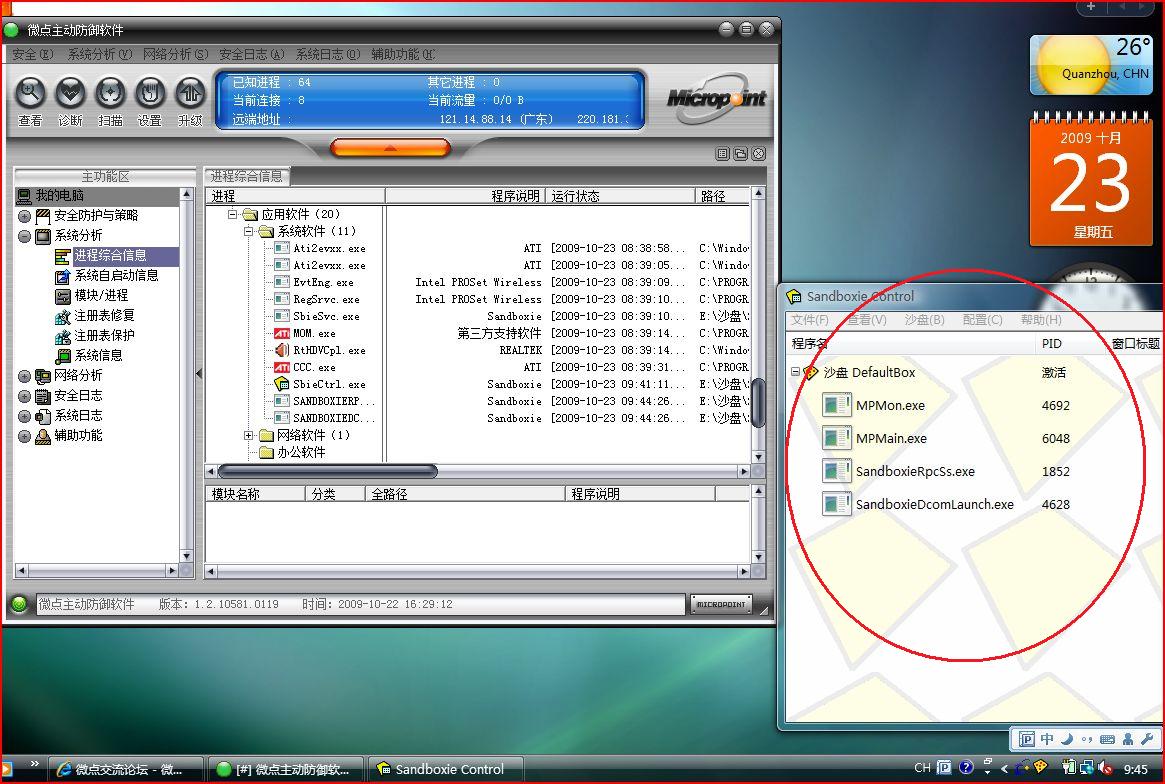Open the 系统日志(O) menu

pos(328,54)
